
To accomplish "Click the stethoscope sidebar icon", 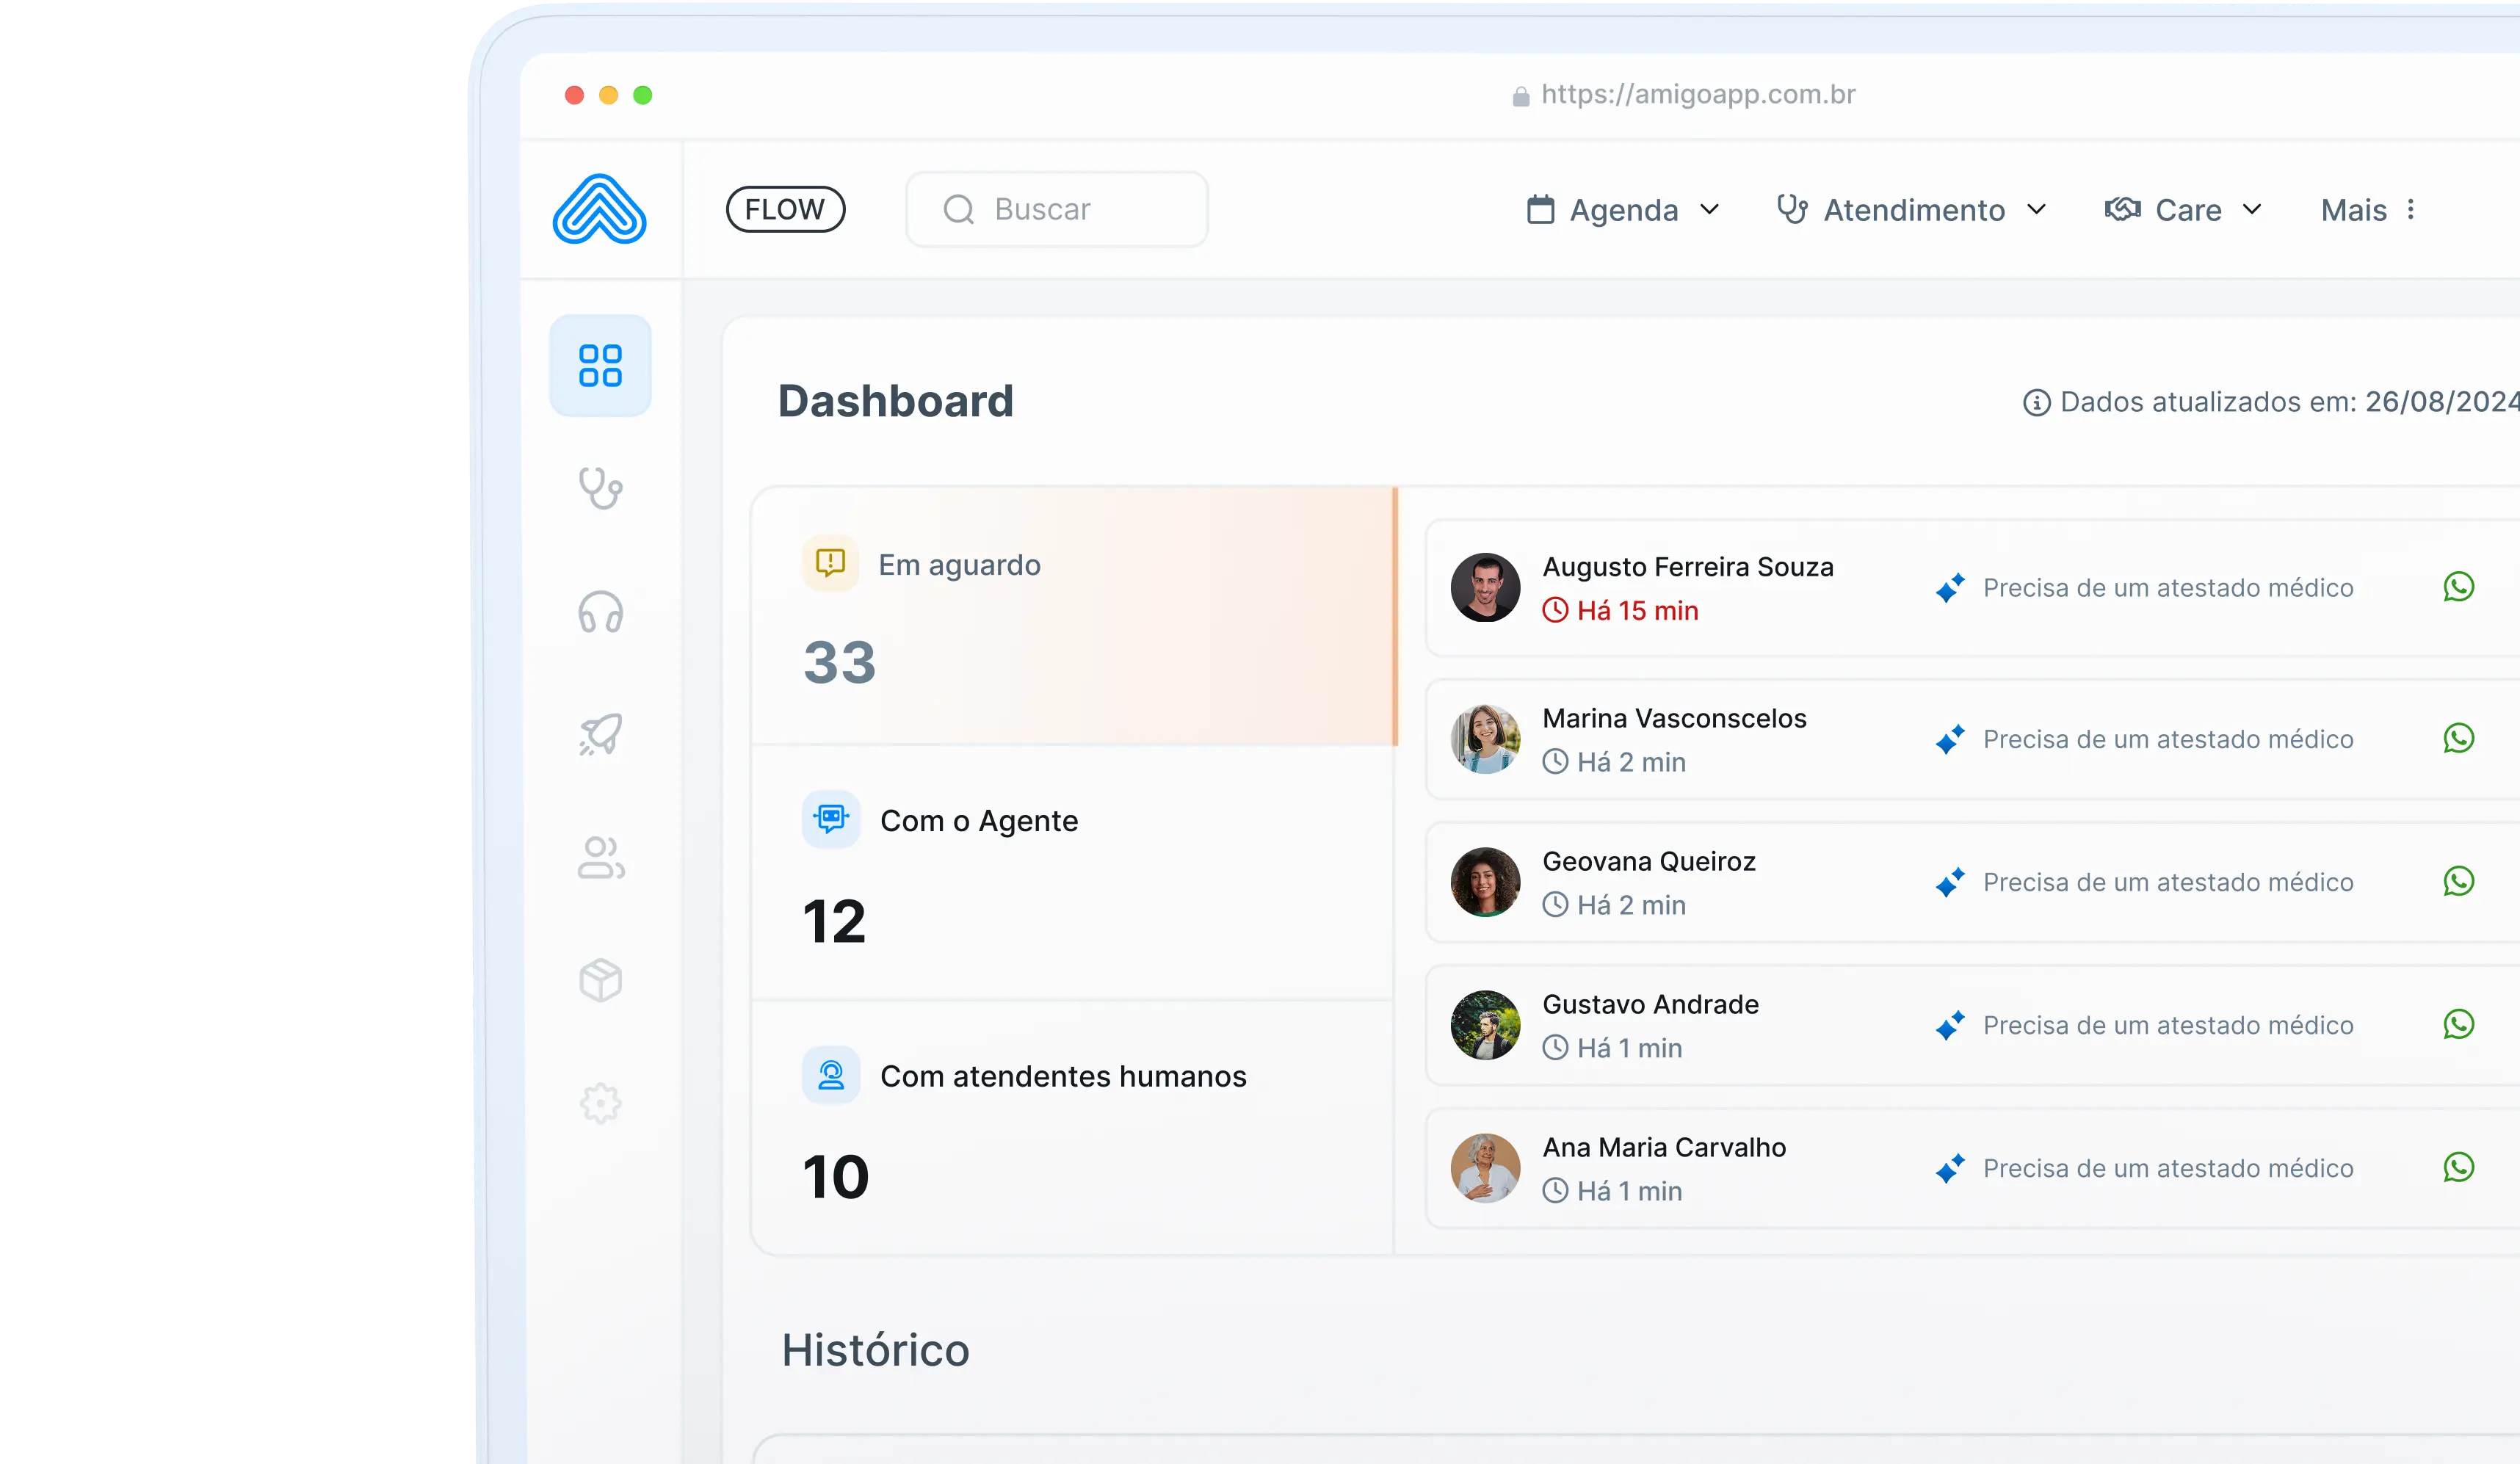I will point(600,489).
